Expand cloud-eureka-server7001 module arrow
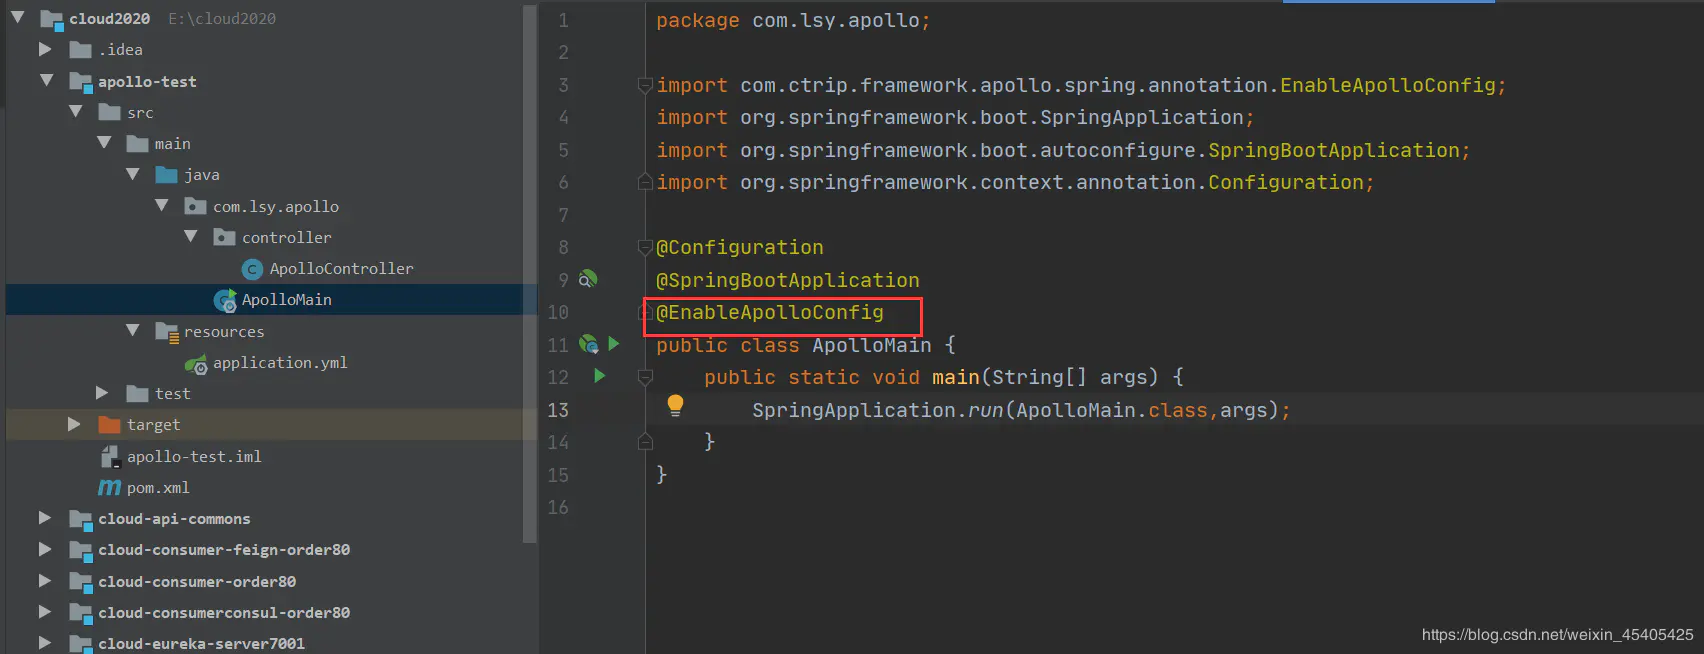Screen dimensions: 1704x654 click(x=45, y=643)
